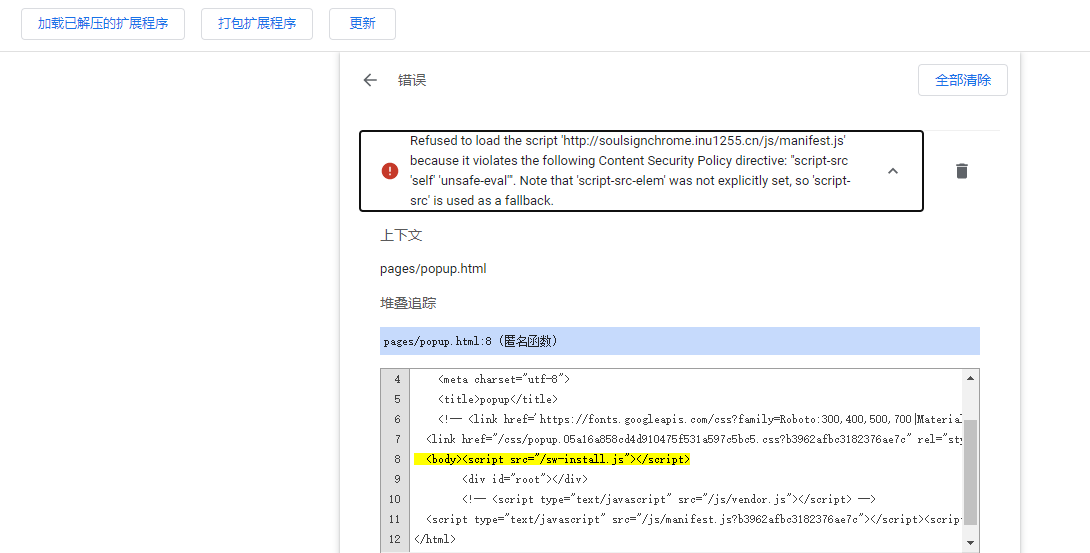
Task: Click code line 12 closing html tag
Action: [435, 539]
